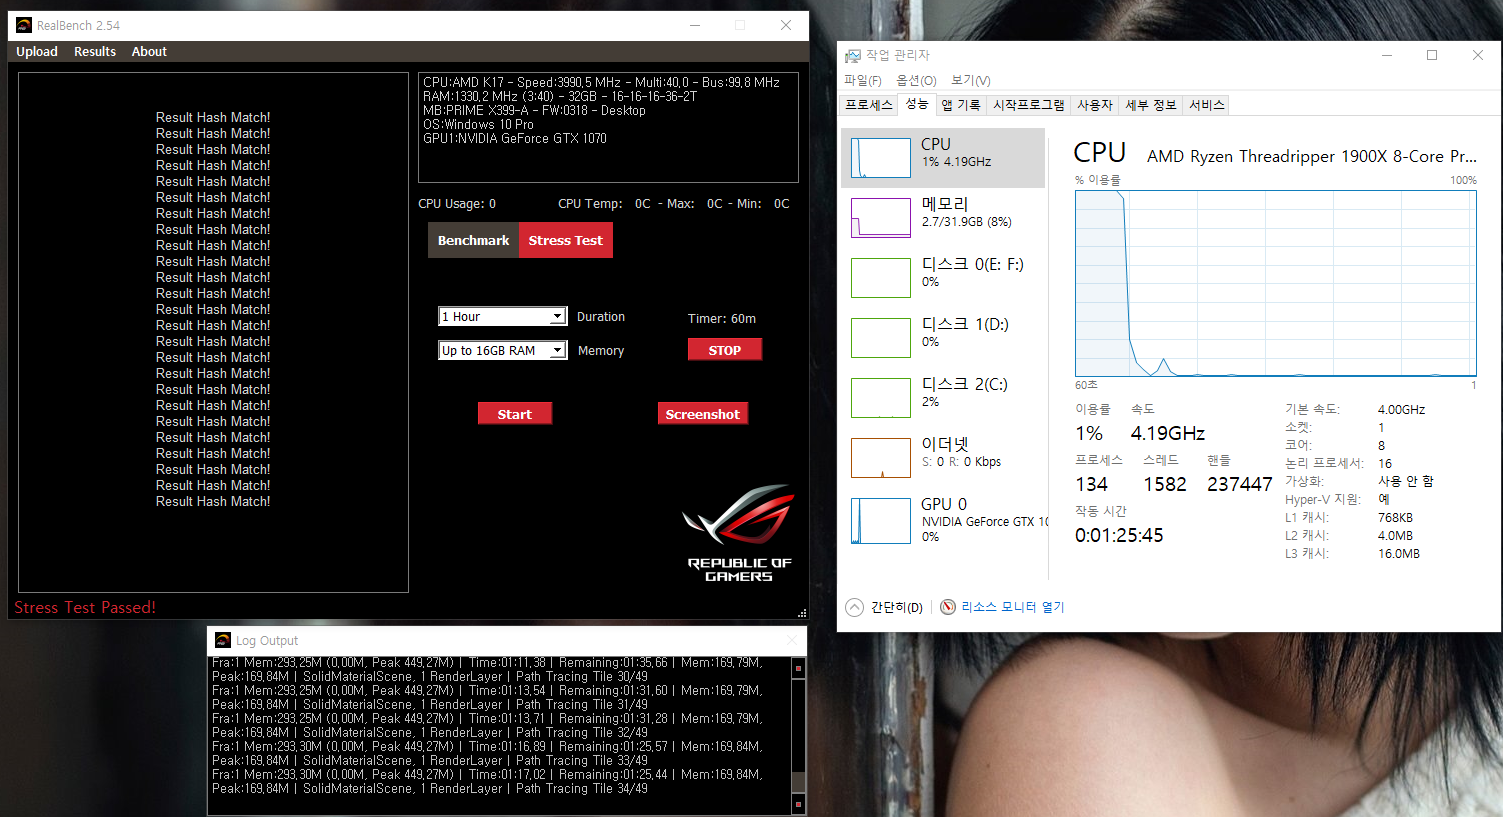
Task: Click the Log Output scrollbar up arrow
Action: pos(798,667)
